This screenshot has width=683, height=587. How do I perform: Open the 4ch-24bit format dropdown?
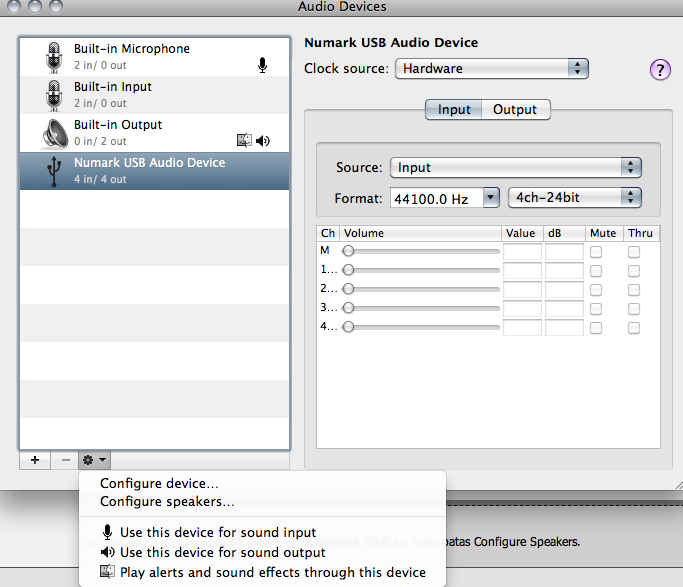tap(575, 198)
